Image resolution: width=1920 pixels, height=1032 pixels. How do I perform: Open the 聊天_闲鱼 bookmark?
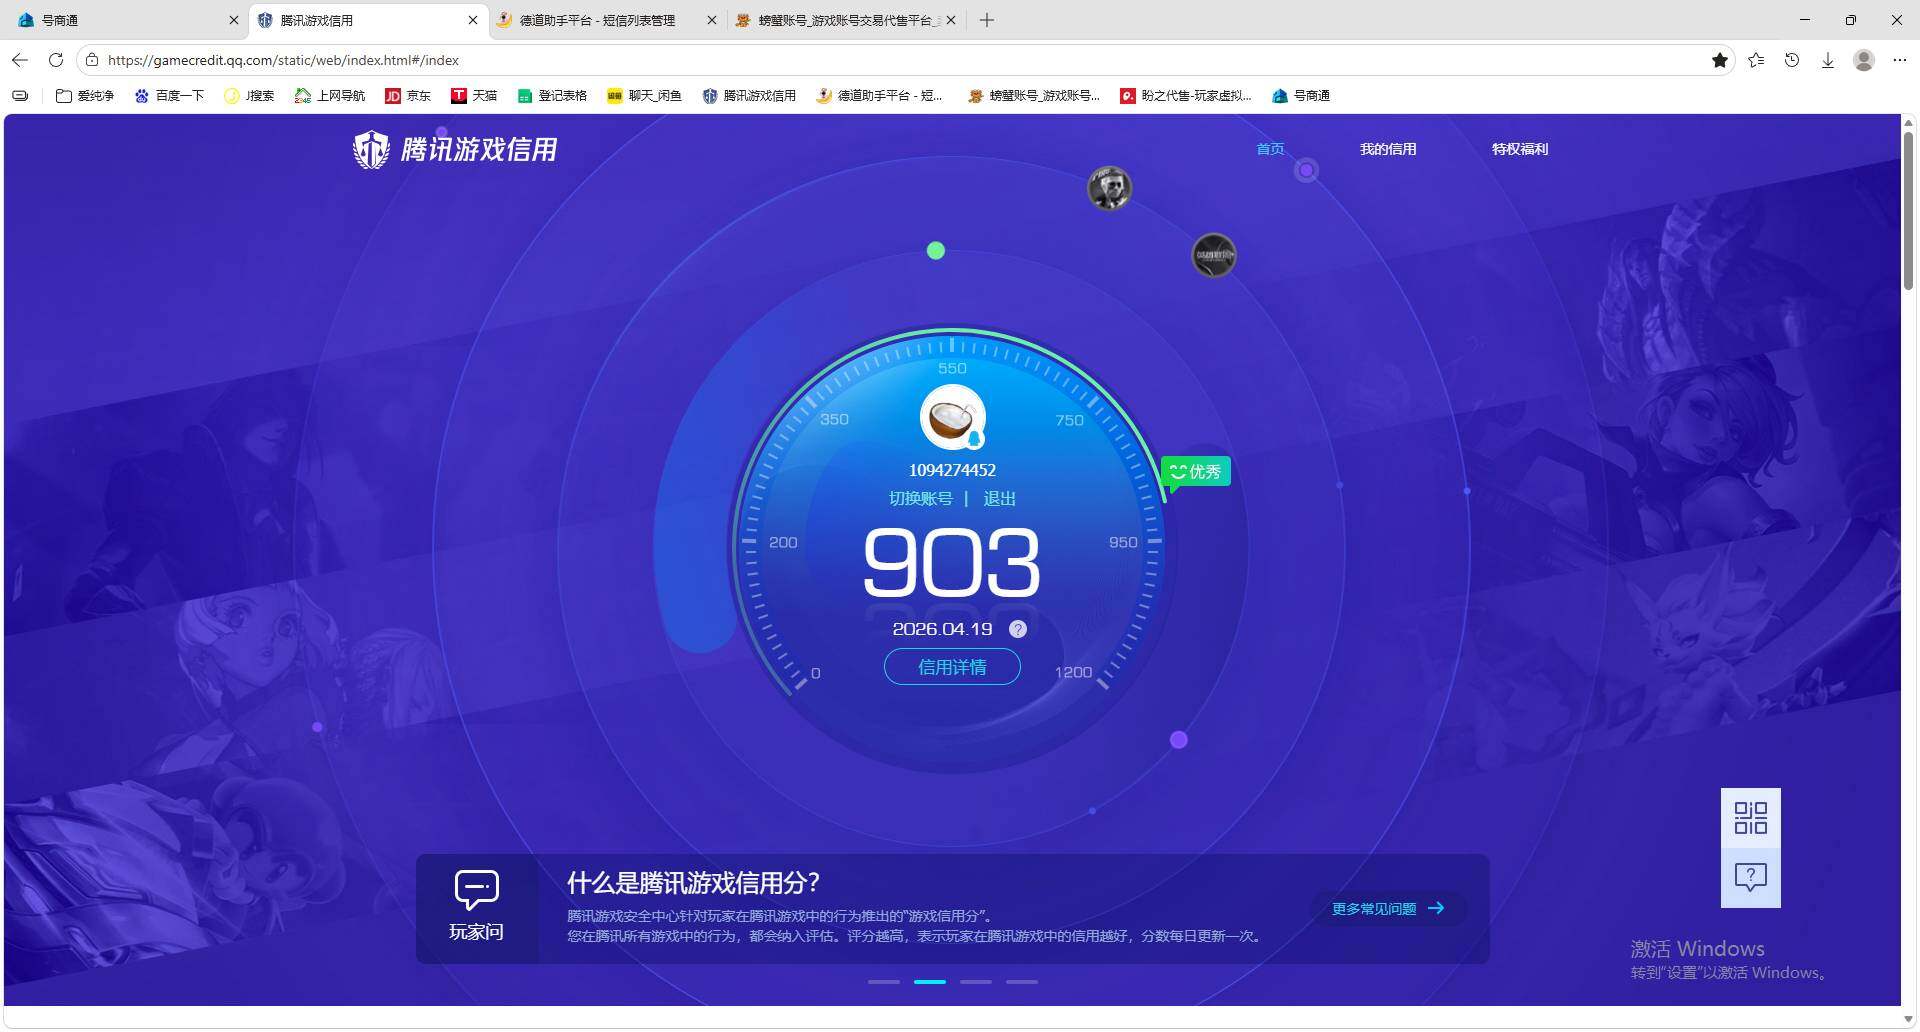pos(645,95)
